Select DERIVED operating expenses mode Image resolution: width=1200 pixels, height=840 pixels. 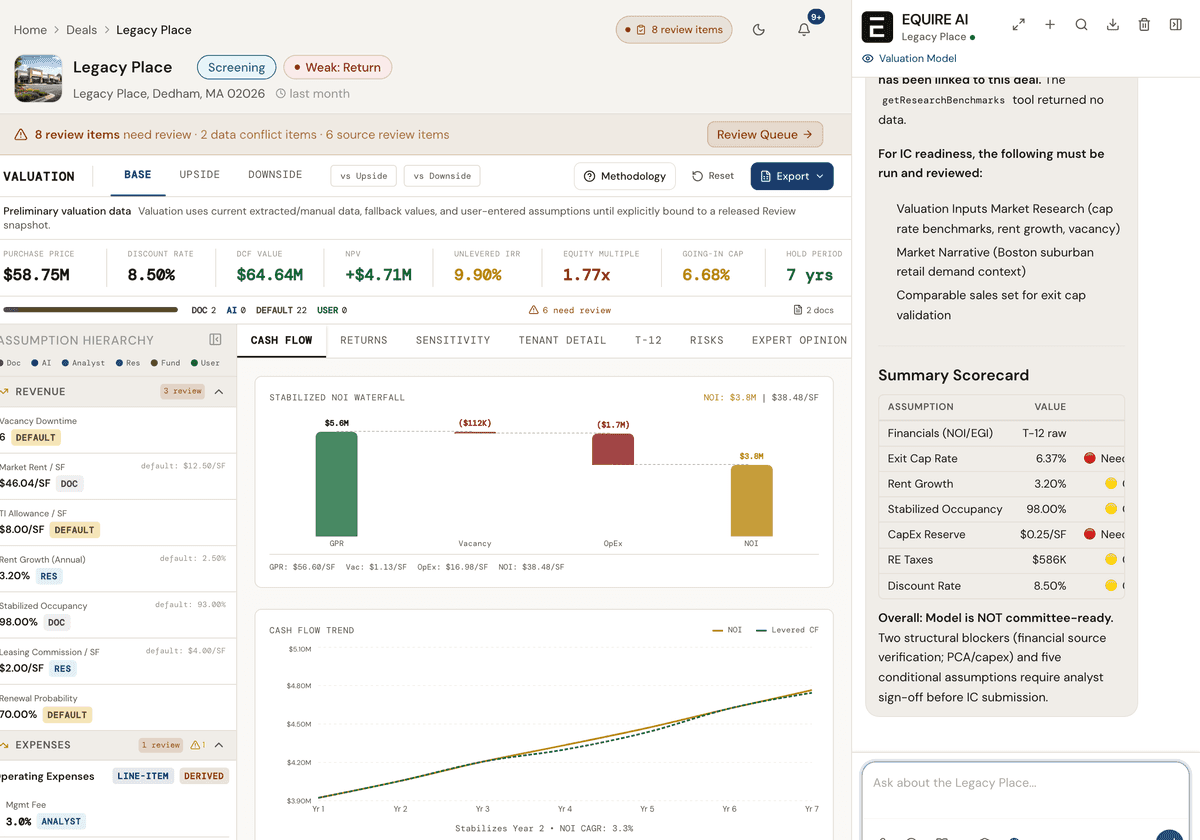click(x=204, y=776)
